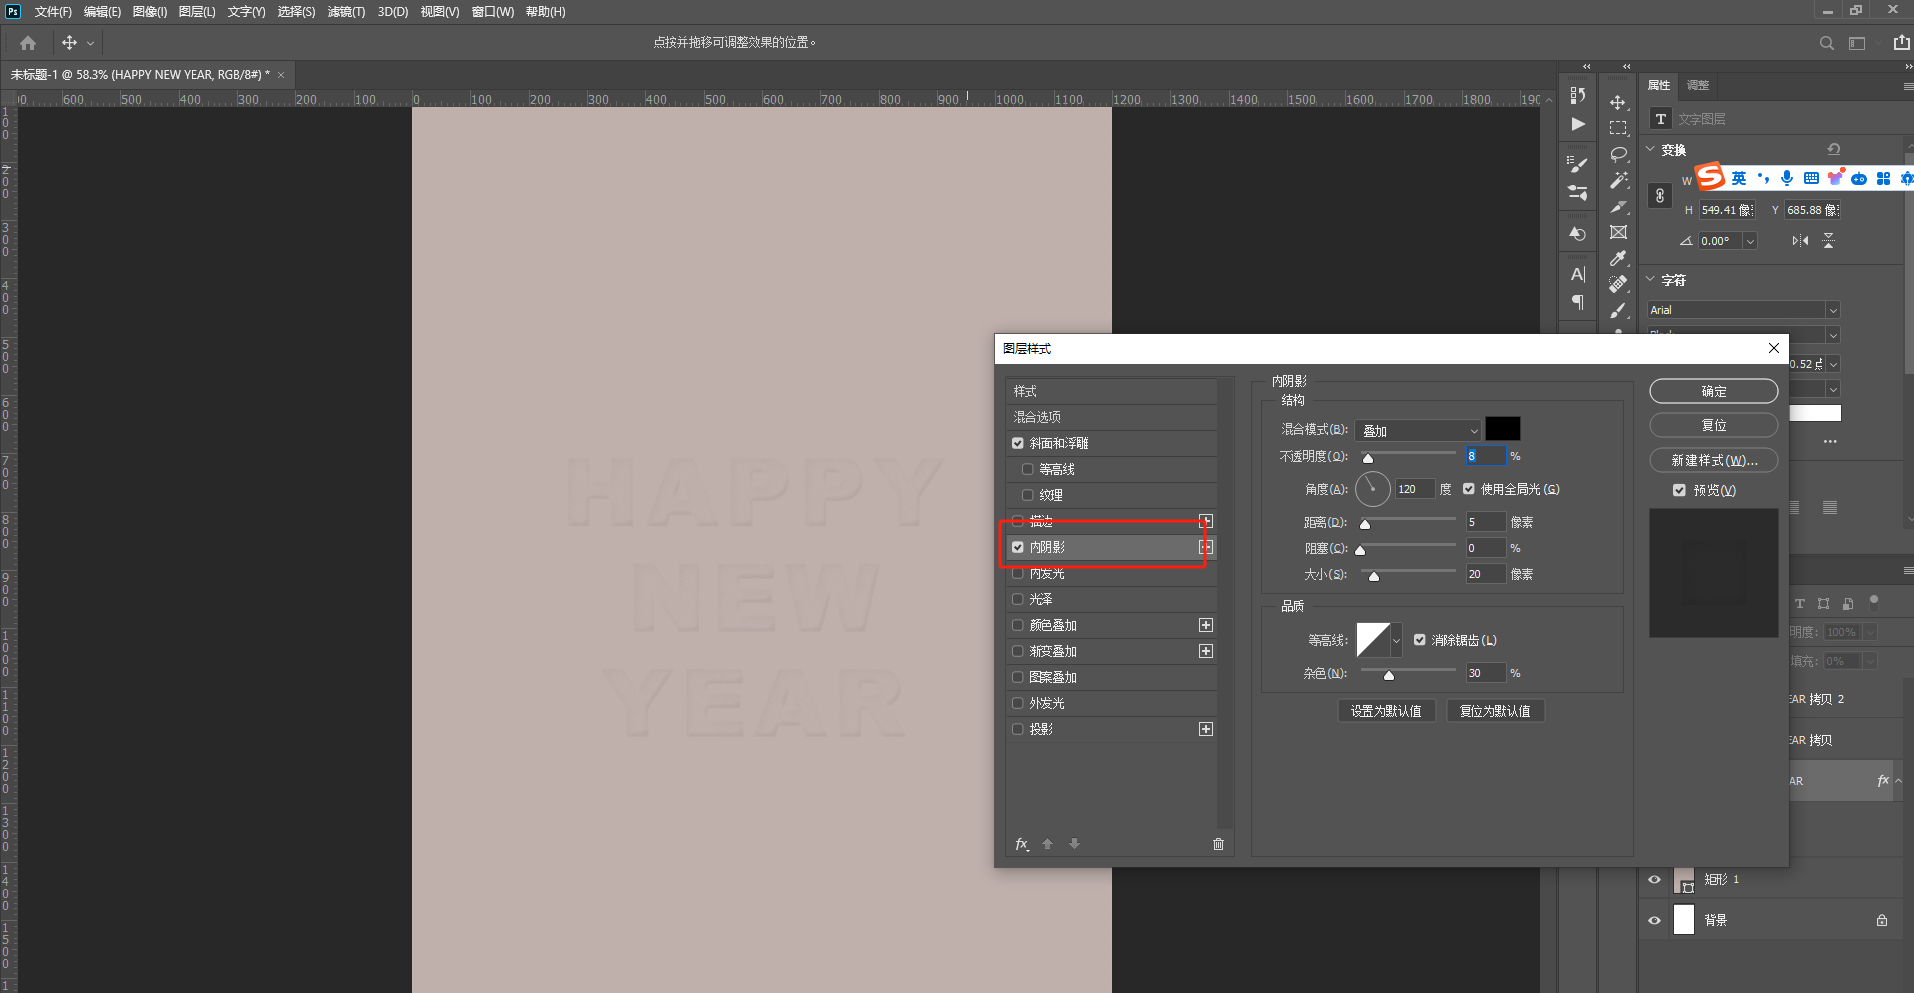Click the delete effect trash icon
This screenshot has height=993, width=1914.
[1218, 844]
